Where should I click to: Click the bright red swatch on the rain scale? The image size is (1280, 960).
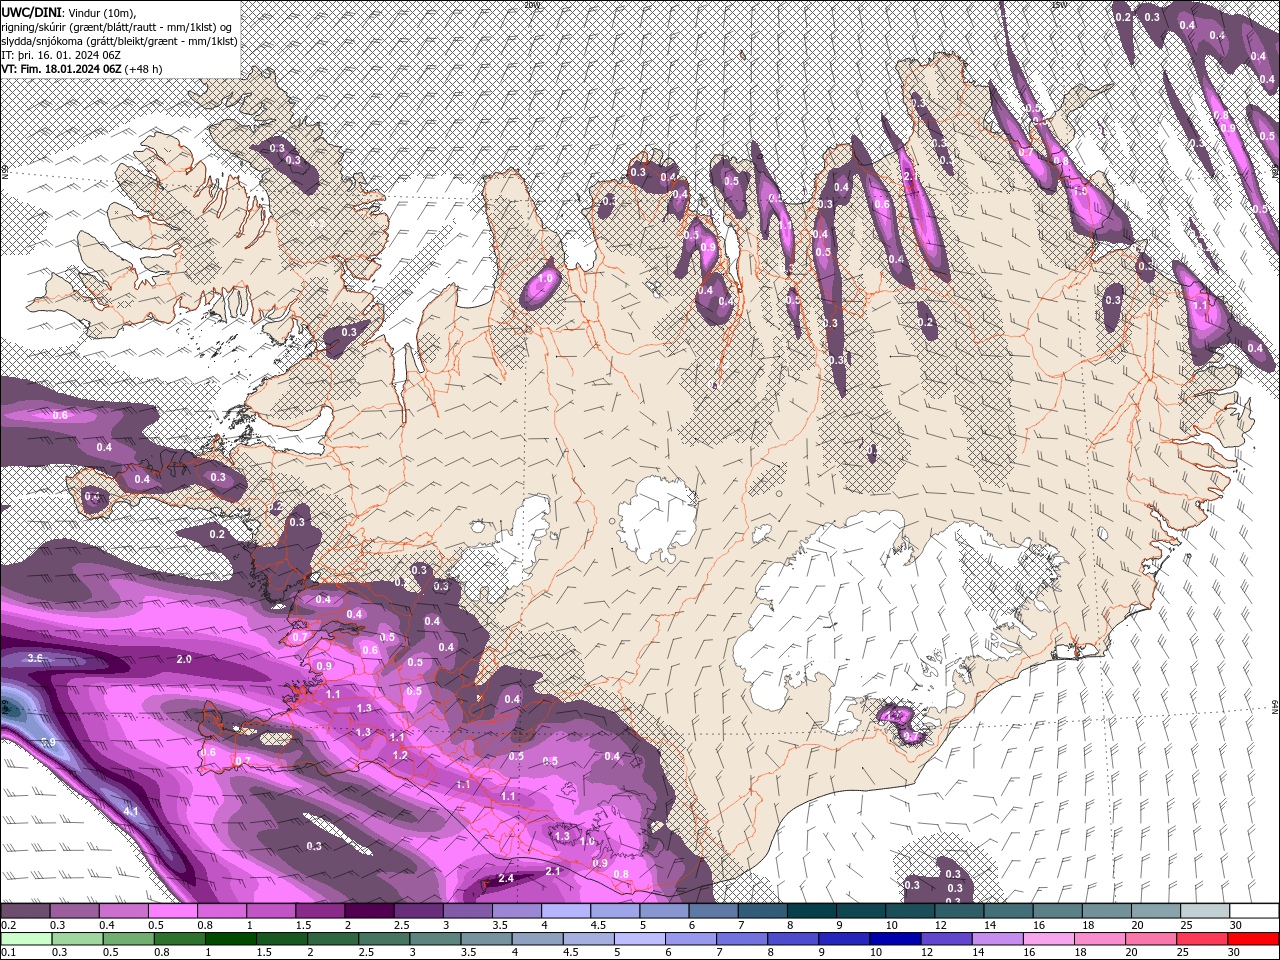coord(1254,939)
